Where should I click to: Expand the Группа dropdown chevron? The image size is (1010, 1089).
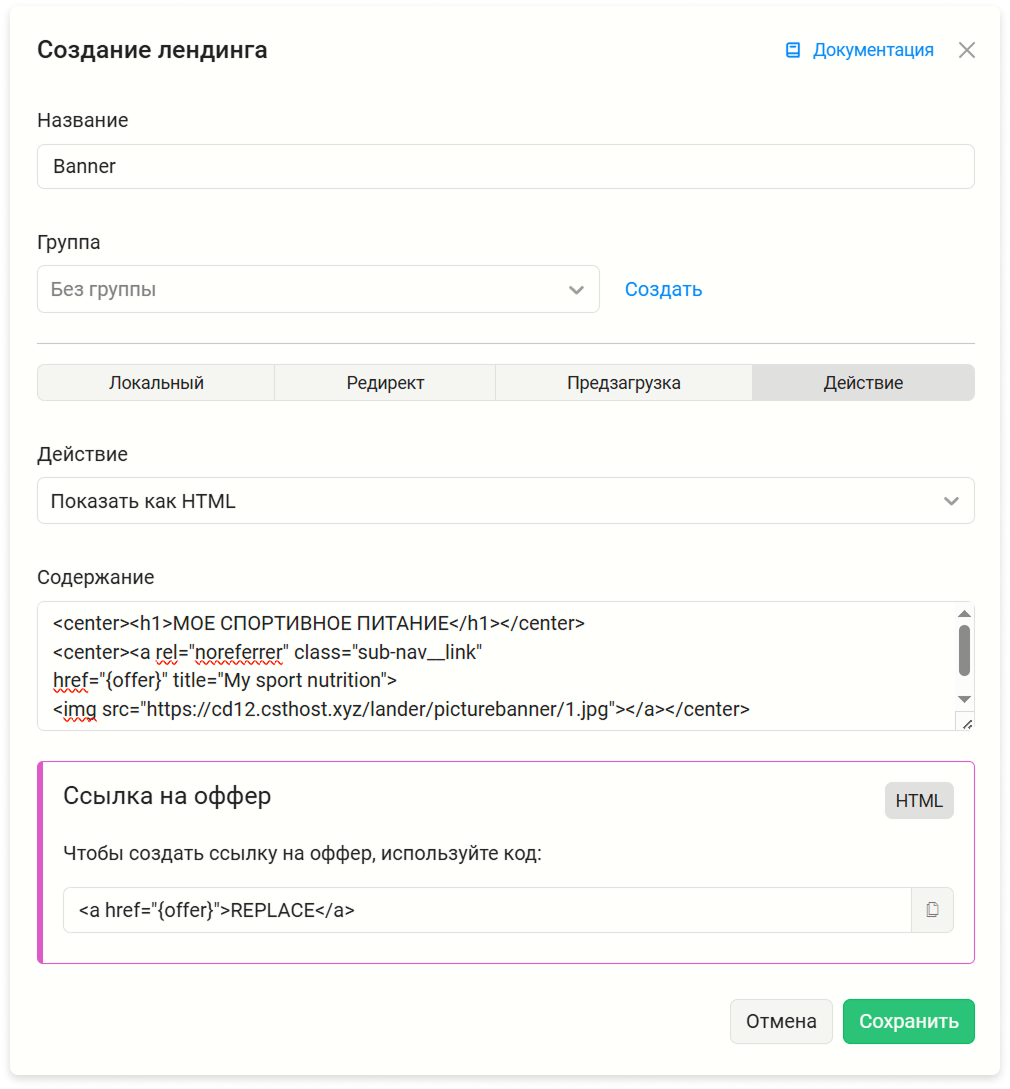[x=576, y=290]
